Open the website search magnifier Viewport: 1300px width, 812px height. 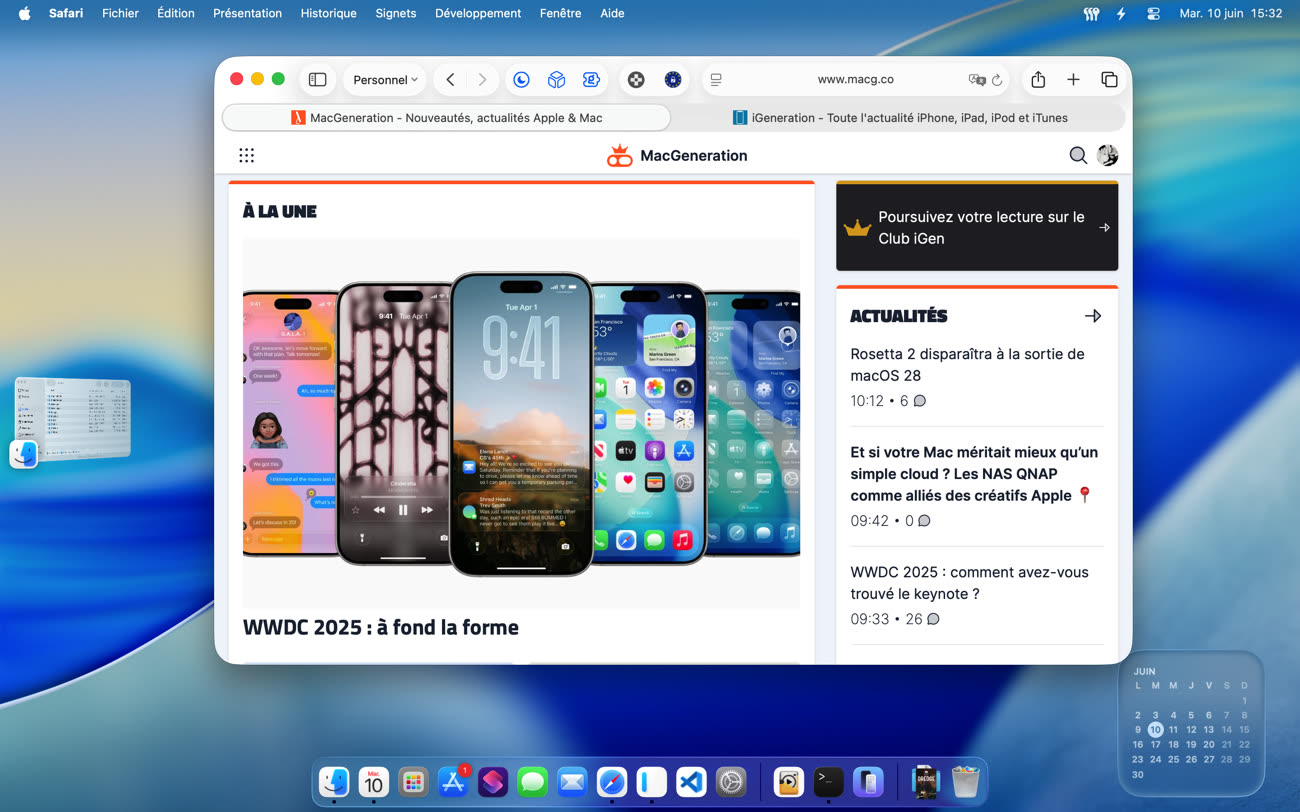point(1078,155)
